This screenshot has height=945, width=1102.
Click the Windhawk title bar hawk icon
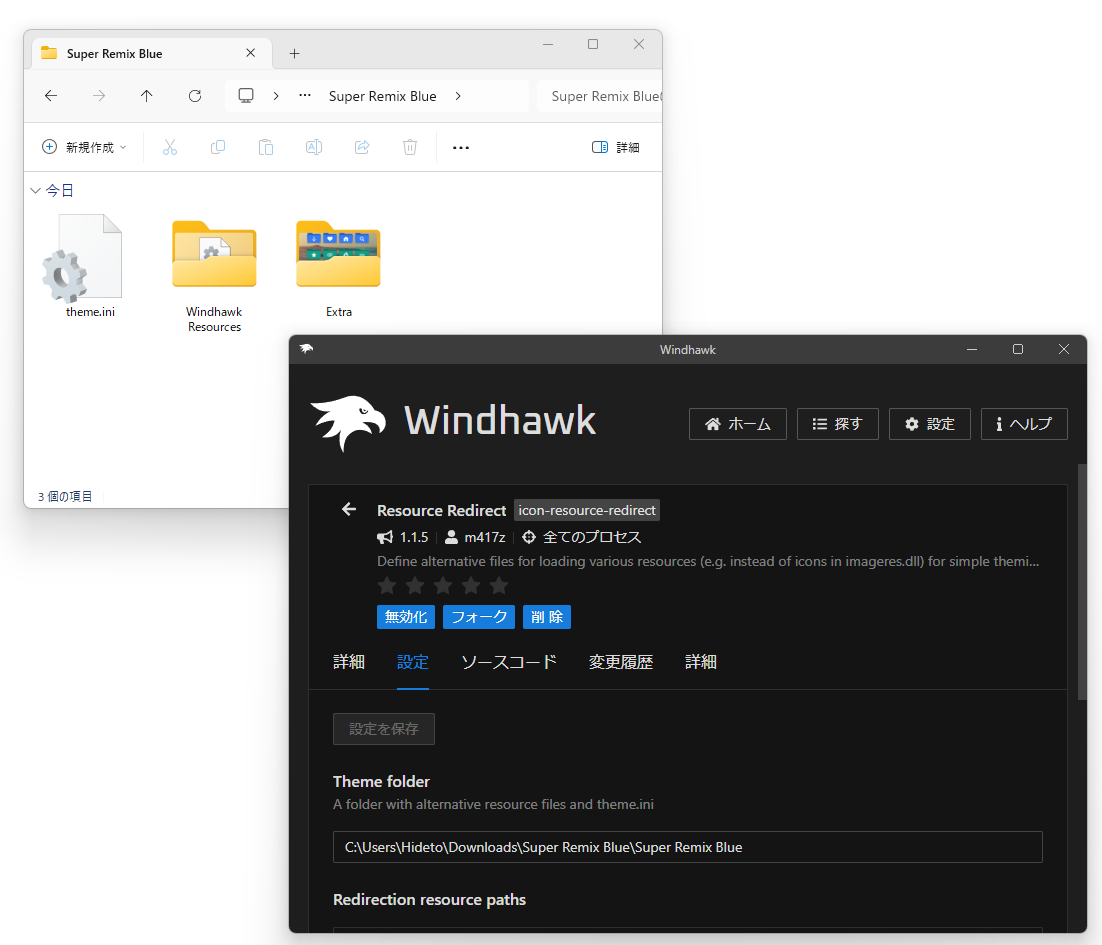306,348
